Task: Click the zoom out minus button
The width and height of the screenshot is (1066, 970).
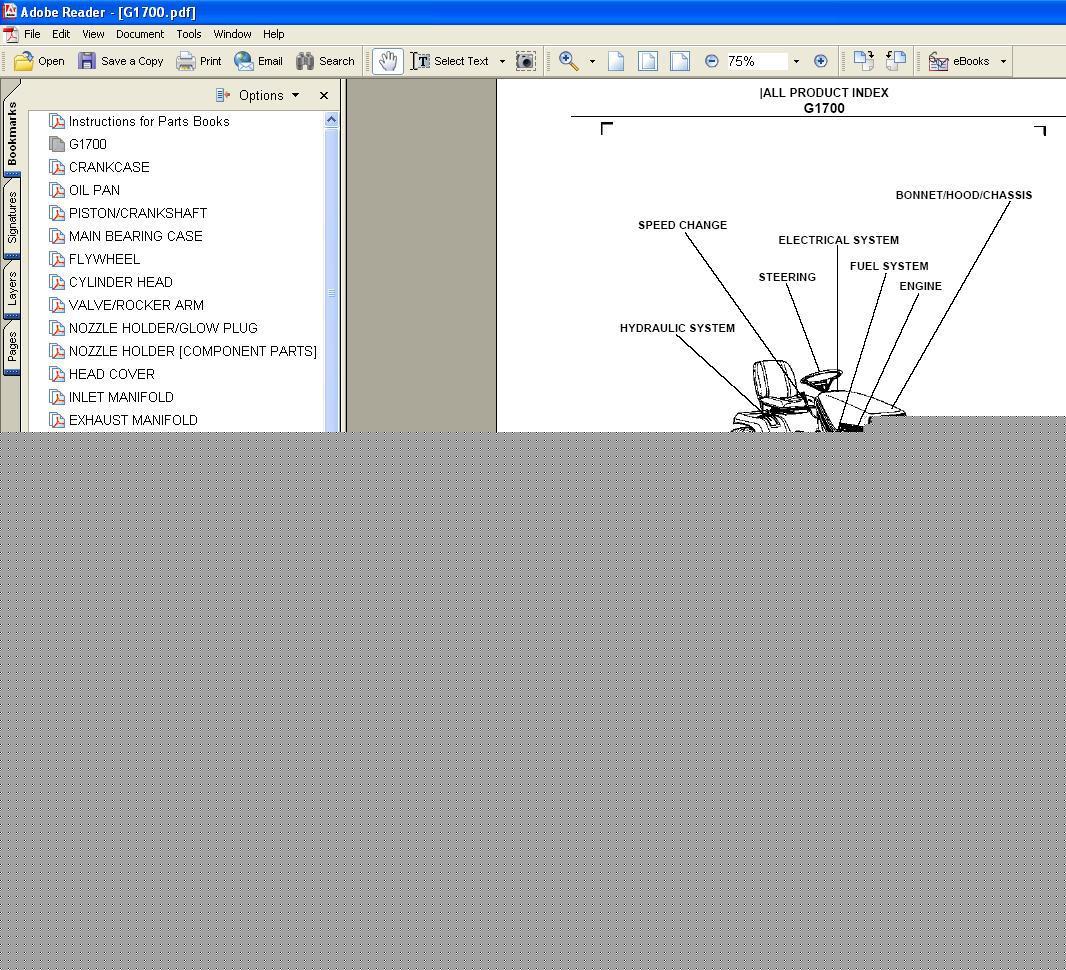Action: pyautogui.click(x=711, y=61)
